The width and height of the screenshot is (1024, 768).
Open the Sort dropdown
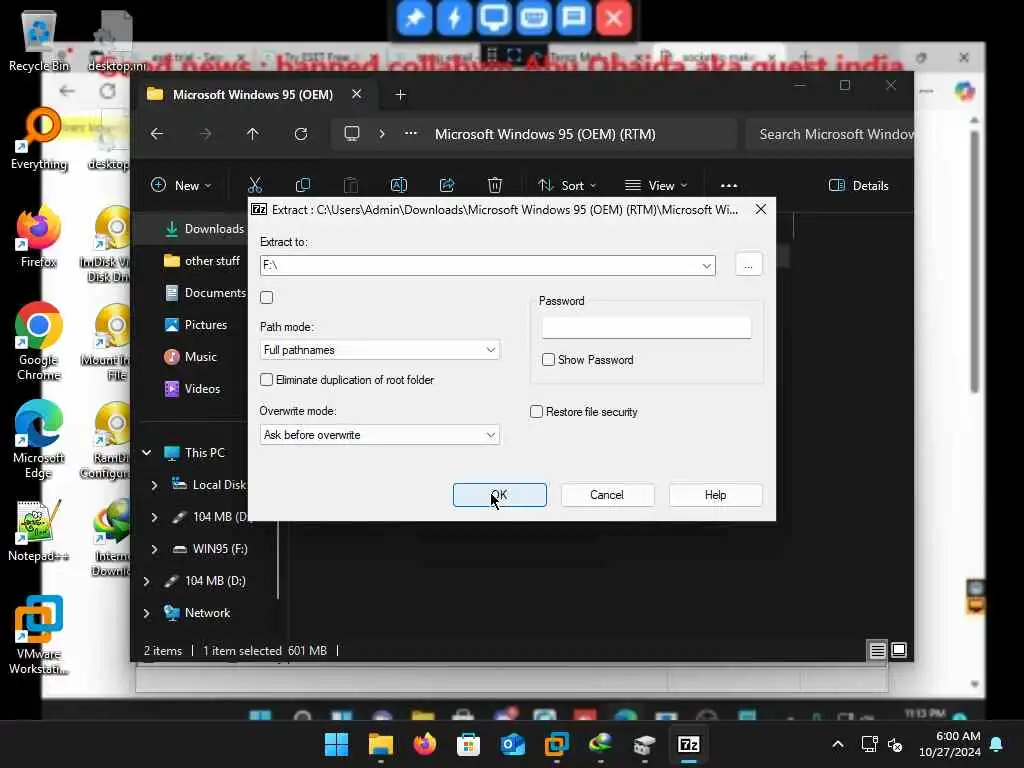[567, 185]
